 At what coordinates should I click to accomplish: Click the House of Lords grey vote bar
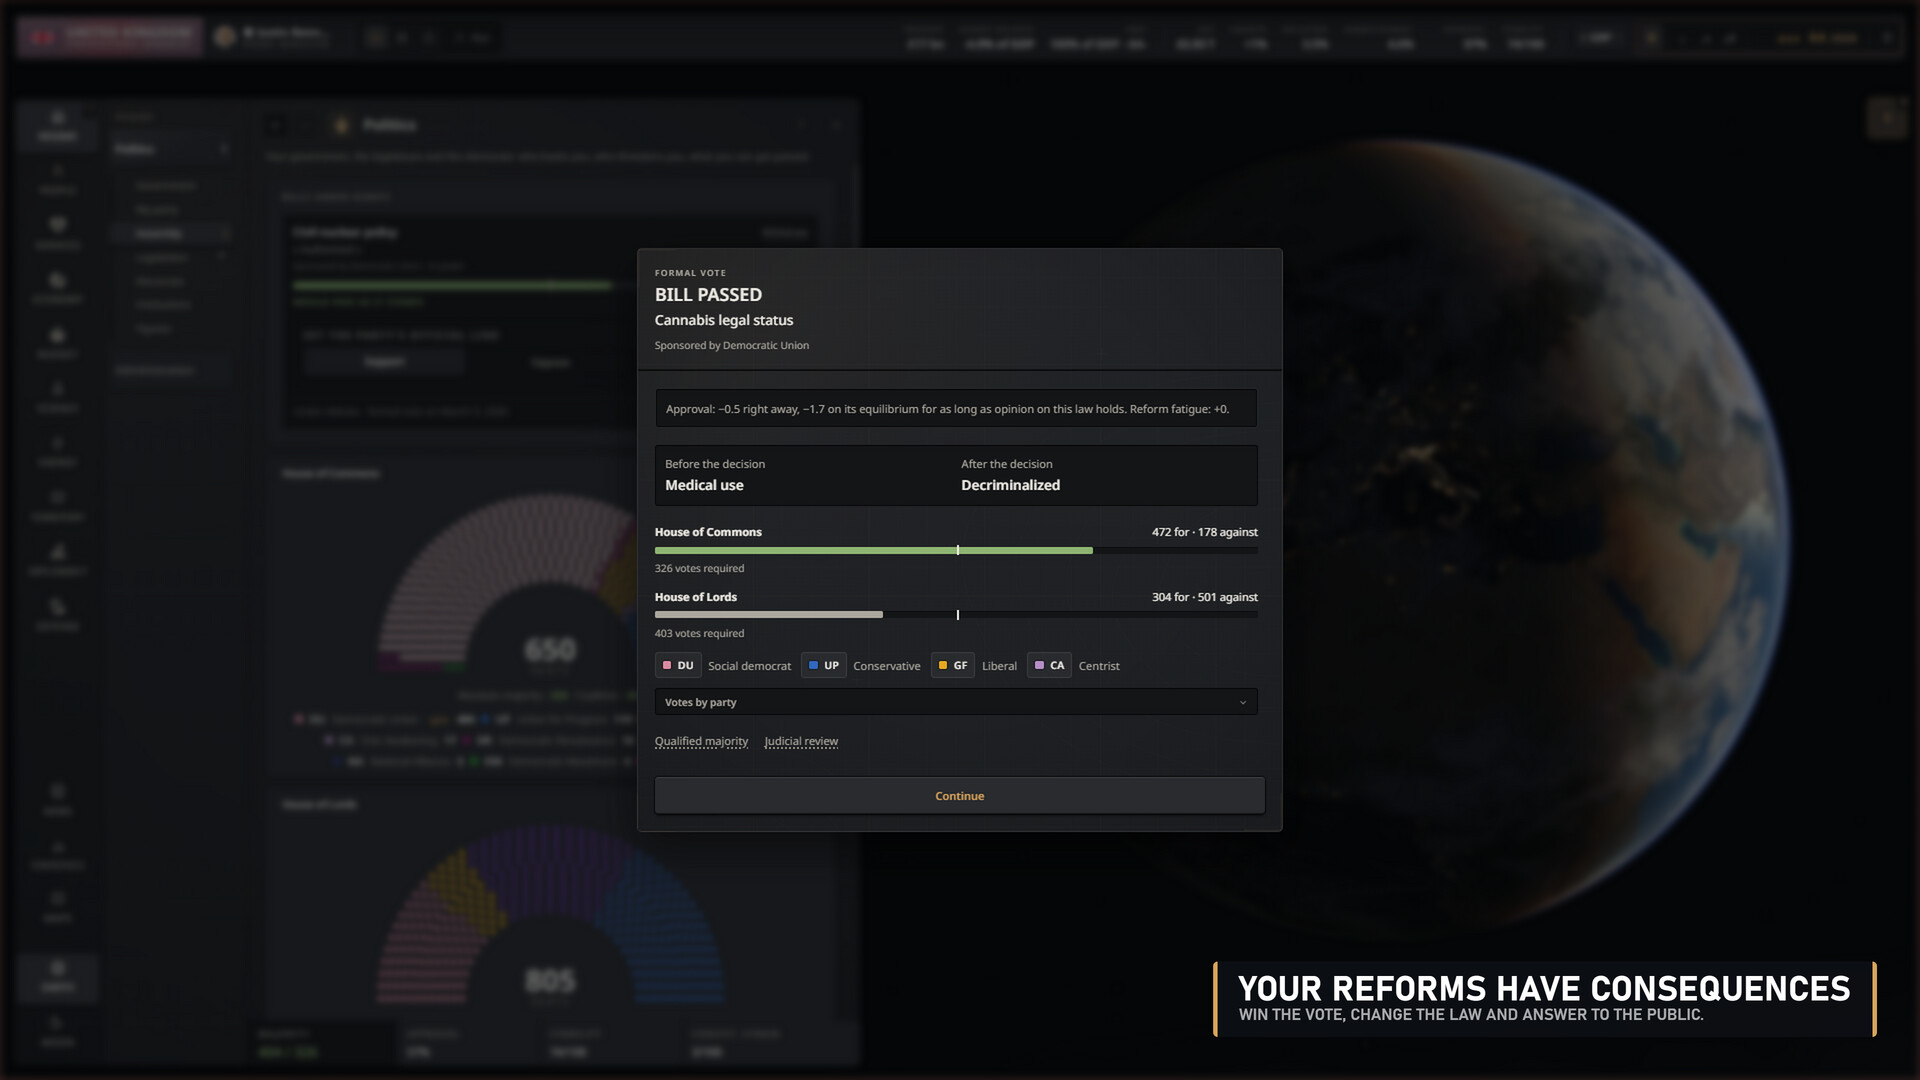(768, 615)
